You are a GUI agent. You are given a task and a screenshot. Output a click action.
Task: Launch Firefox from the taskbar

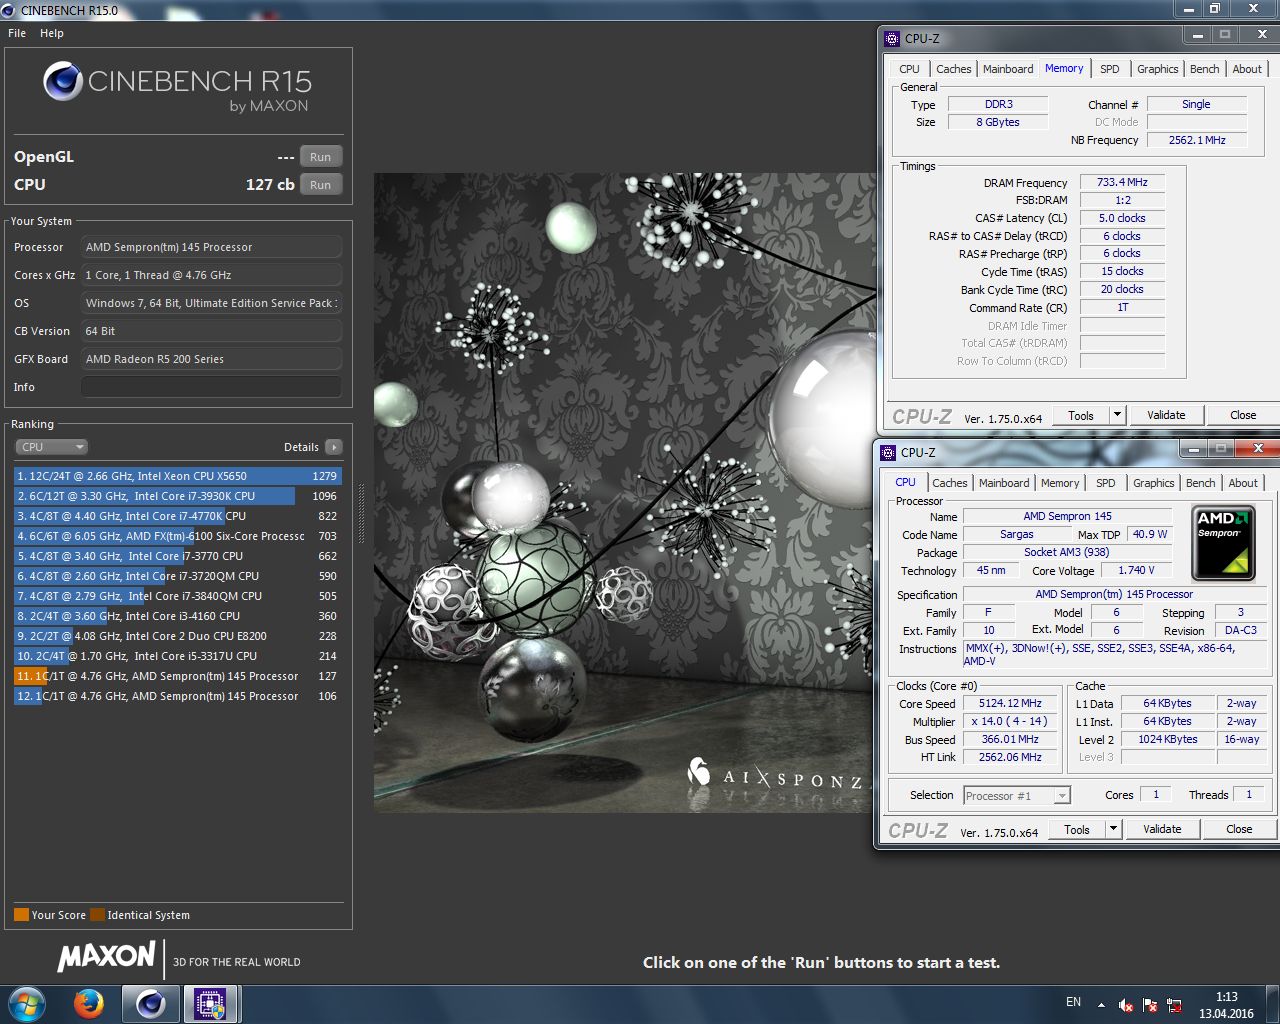click(89, 1003)
